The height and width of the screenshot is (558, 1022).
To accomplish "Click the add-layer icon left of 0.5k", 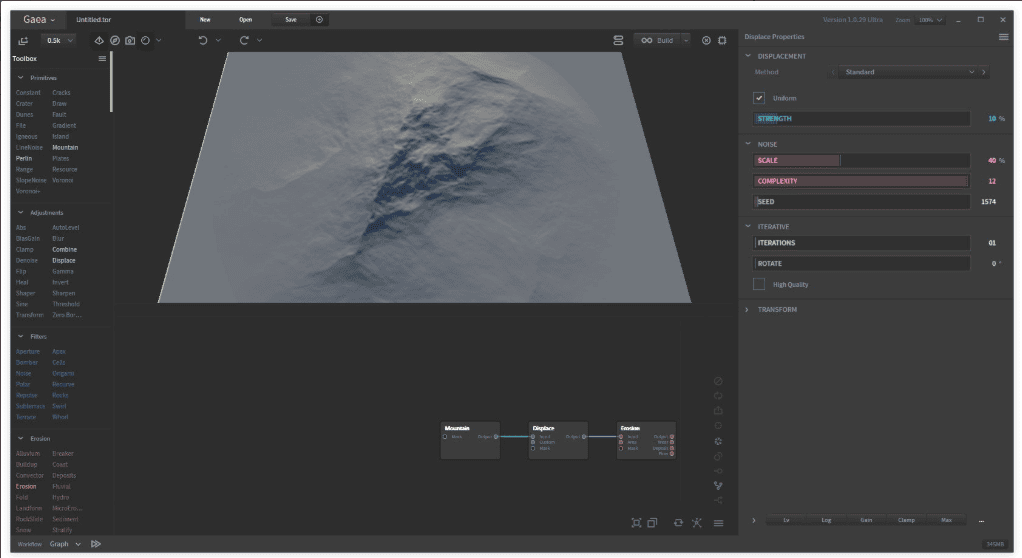I will (x=23, y=40).
